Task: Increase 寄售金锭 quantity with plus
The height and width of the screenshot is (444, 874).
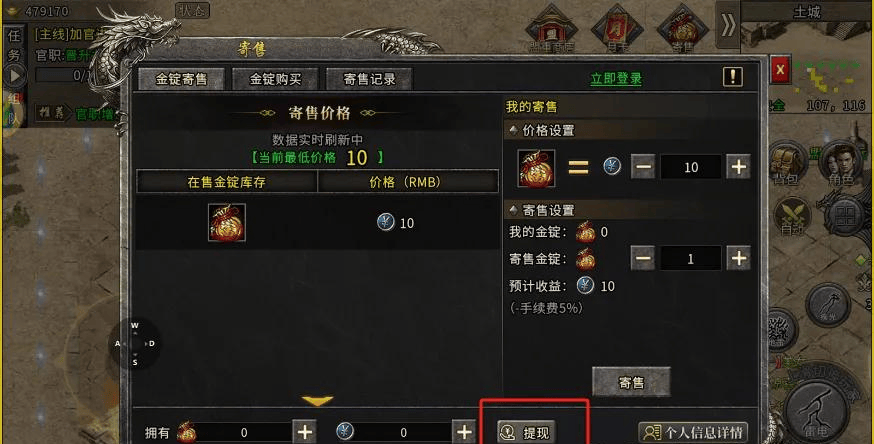Action: (739, 258)
